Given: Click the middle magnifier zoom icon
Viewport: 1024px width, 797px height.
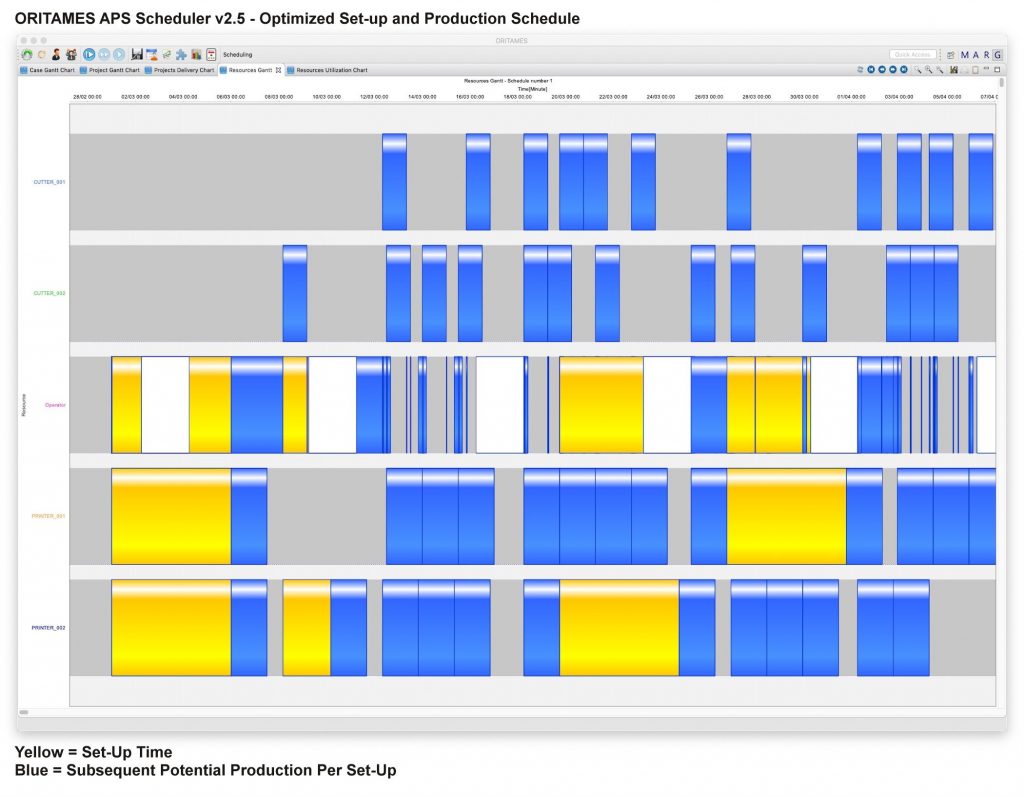Looking at the screenshot, I should coord(929,69).
